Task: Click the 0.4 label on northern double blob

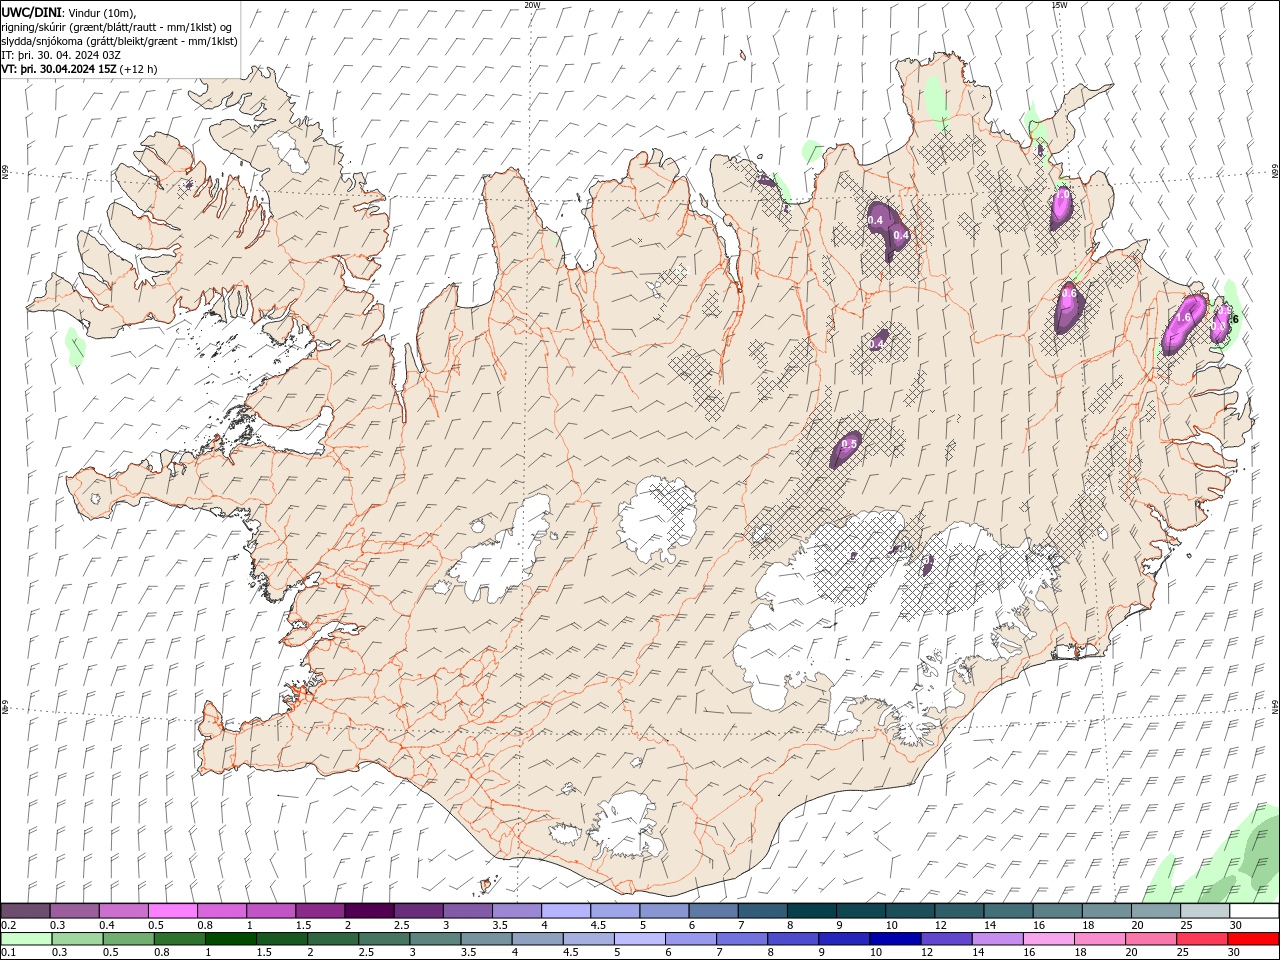Action: tap(875, 220)
